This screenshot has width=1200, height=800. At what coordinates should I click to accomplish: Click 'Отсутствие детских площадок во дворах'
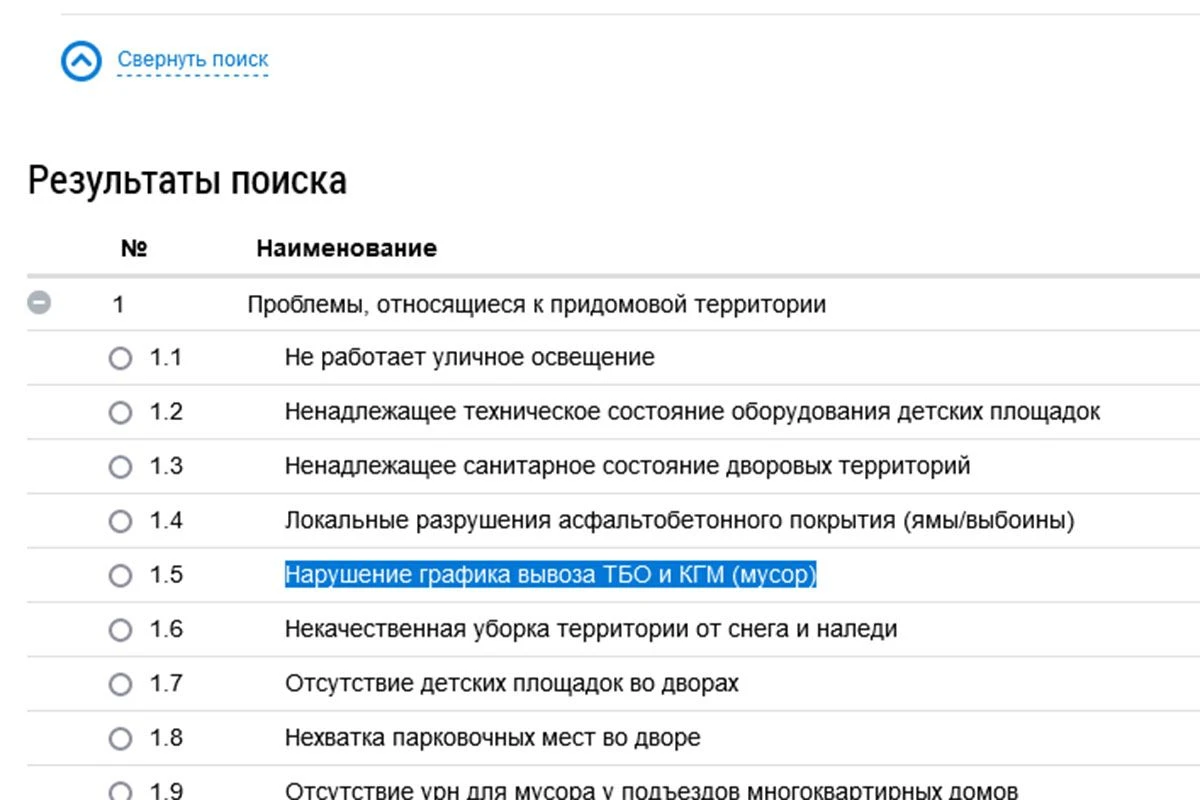click(512, 684)
